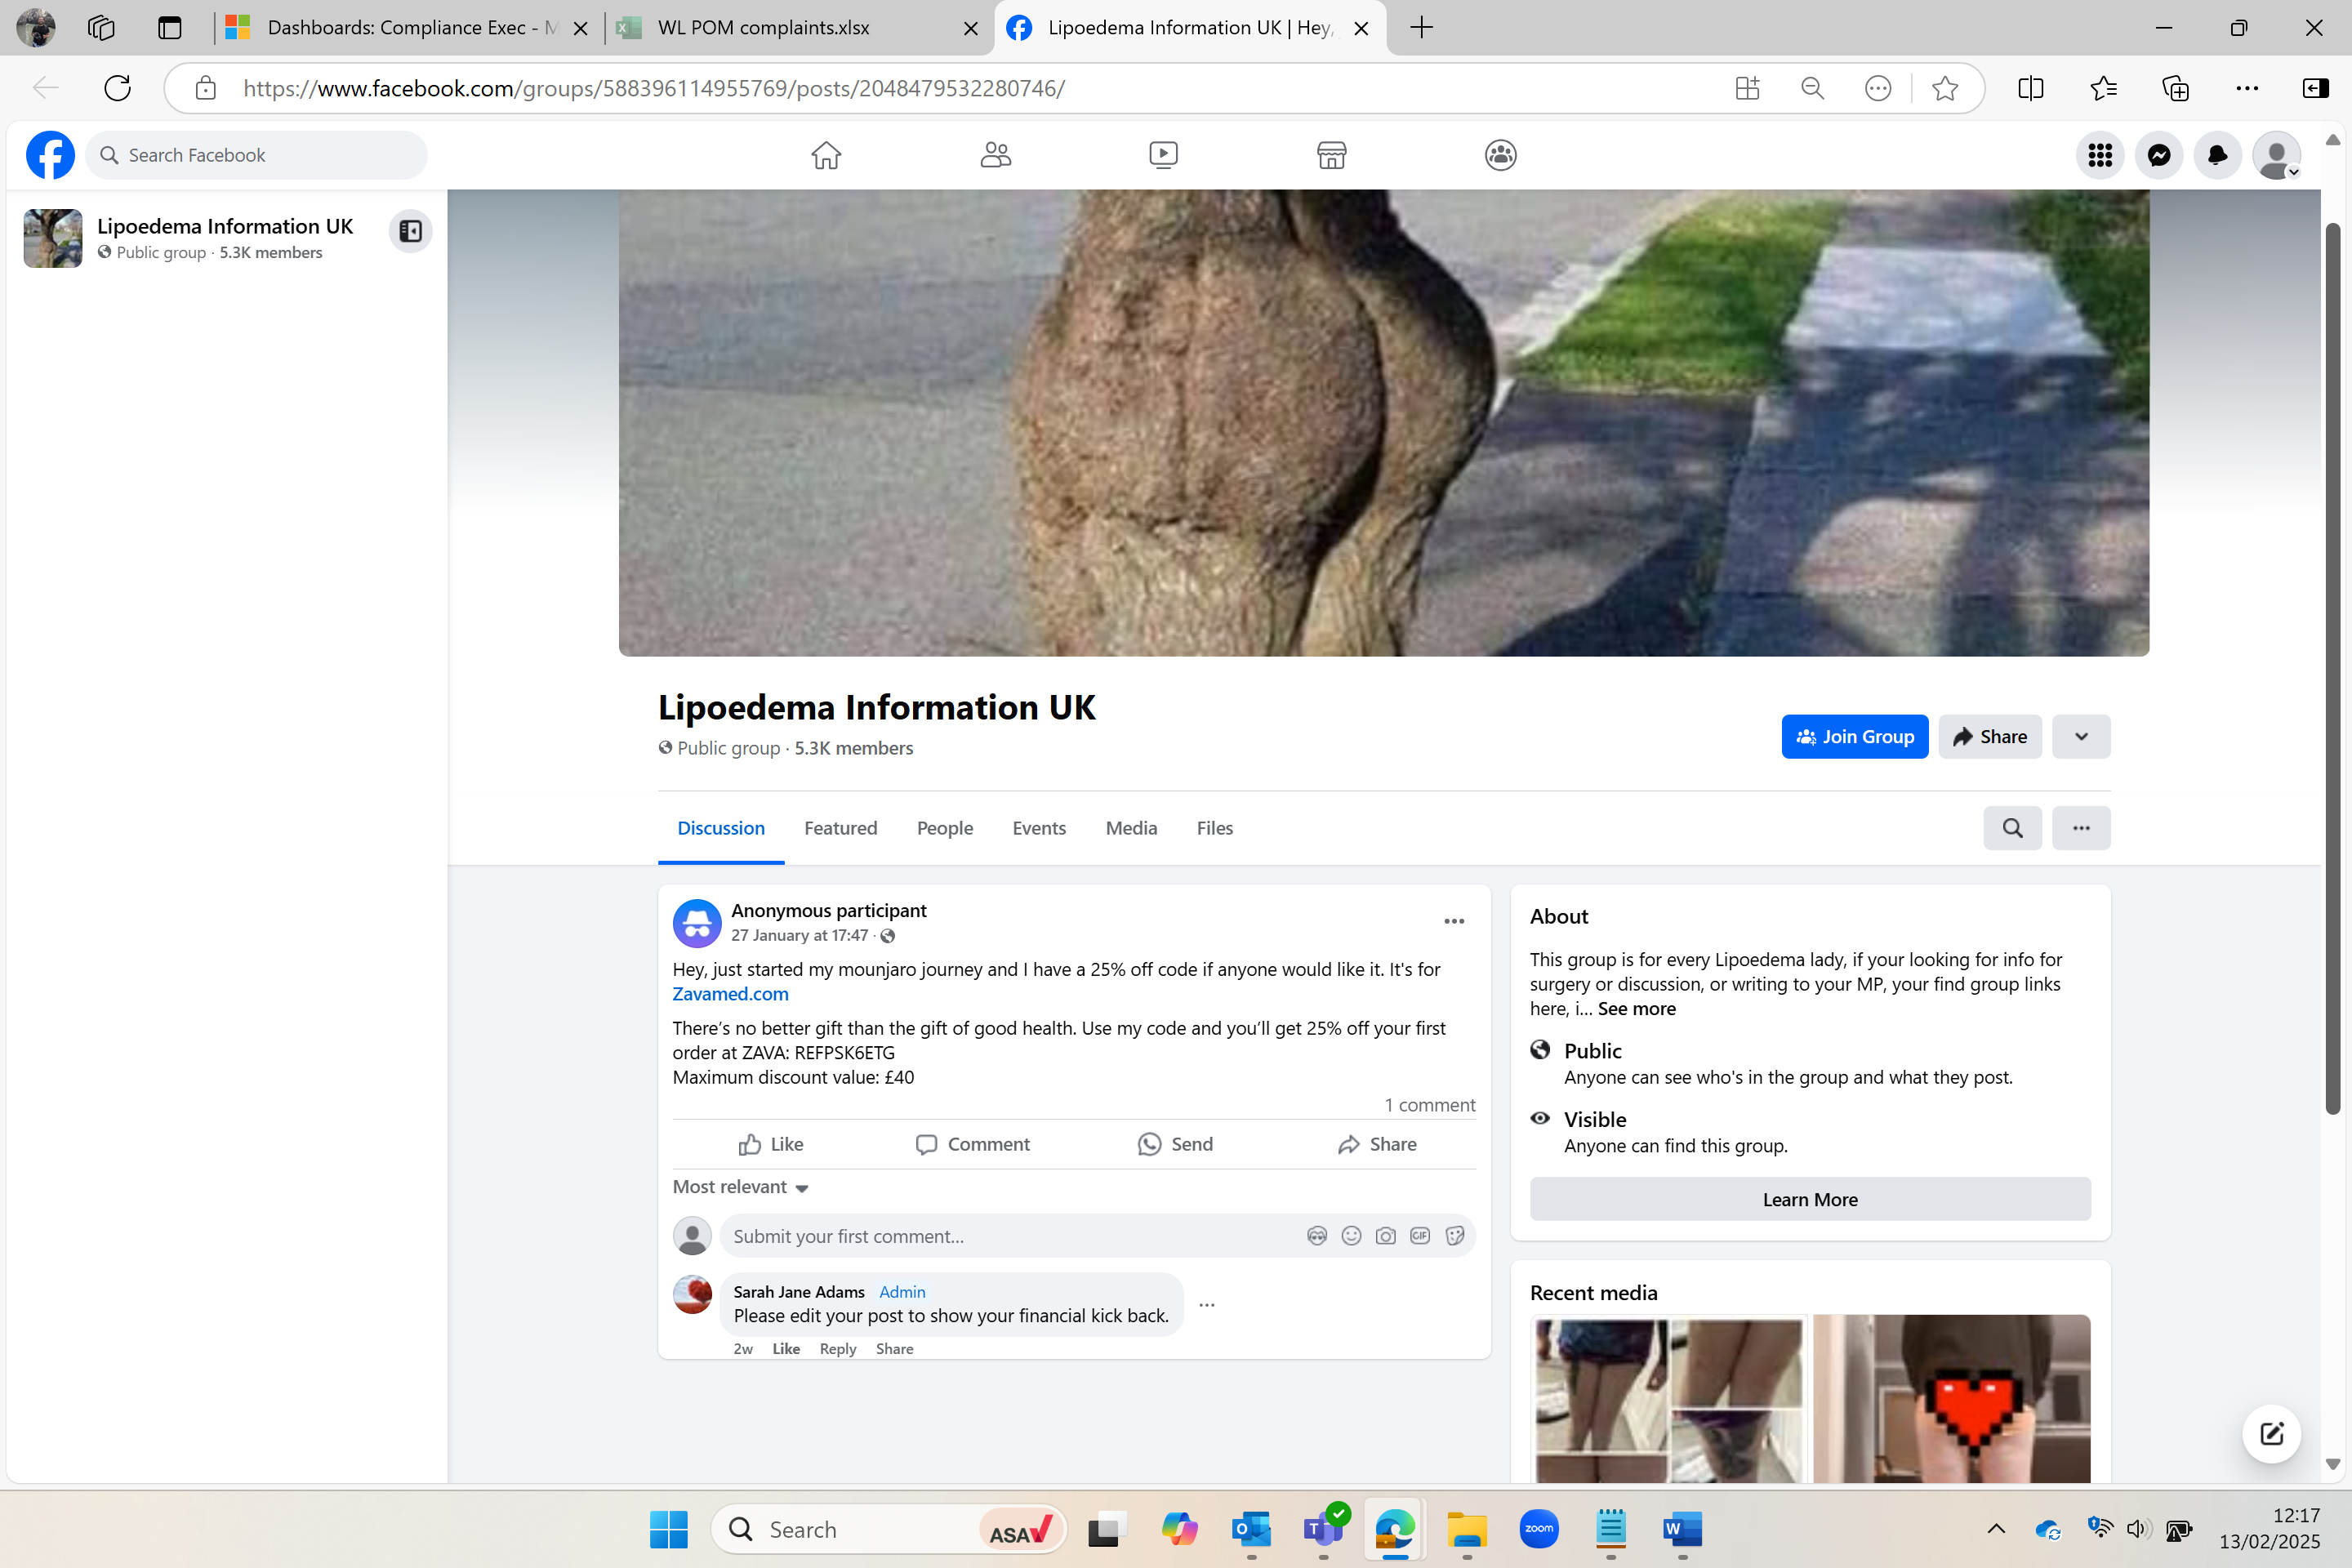Open emoji picker in comment field
2352x1568 pixels.
pos(1351,1236)
